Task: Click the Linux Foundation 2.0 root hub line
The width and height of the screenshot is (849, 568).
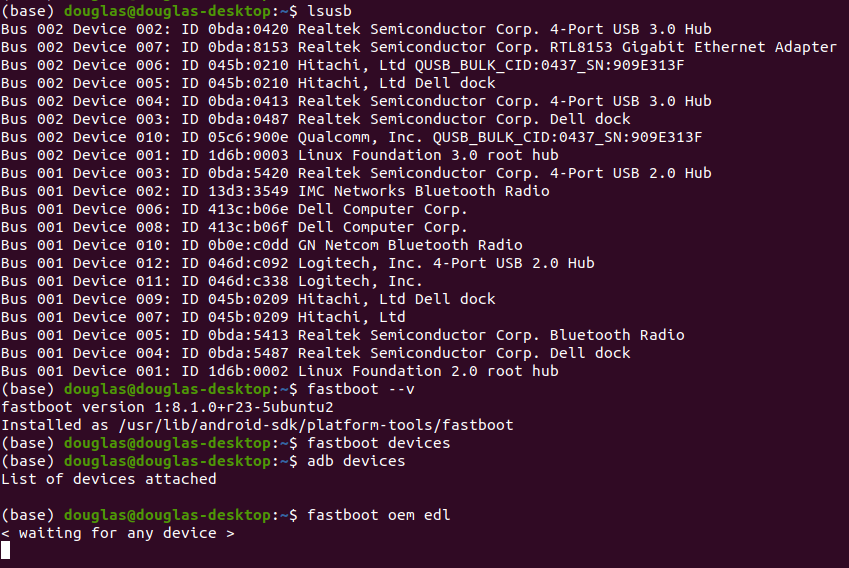Action: tap(428, 371)
